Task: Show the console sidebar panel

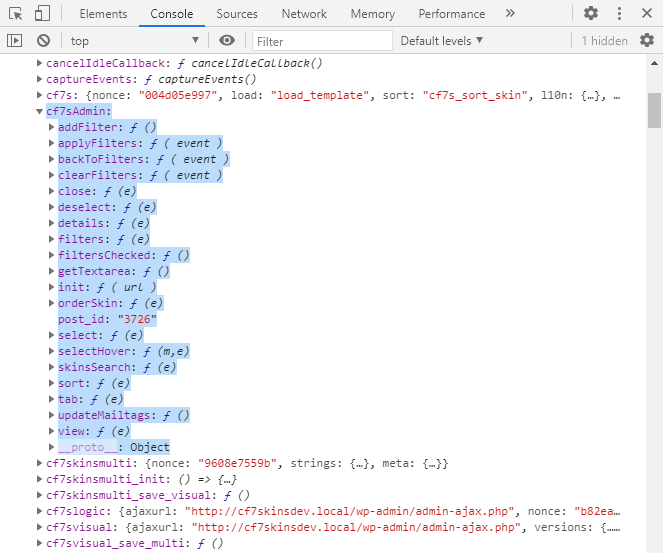Action: [15, 41]
